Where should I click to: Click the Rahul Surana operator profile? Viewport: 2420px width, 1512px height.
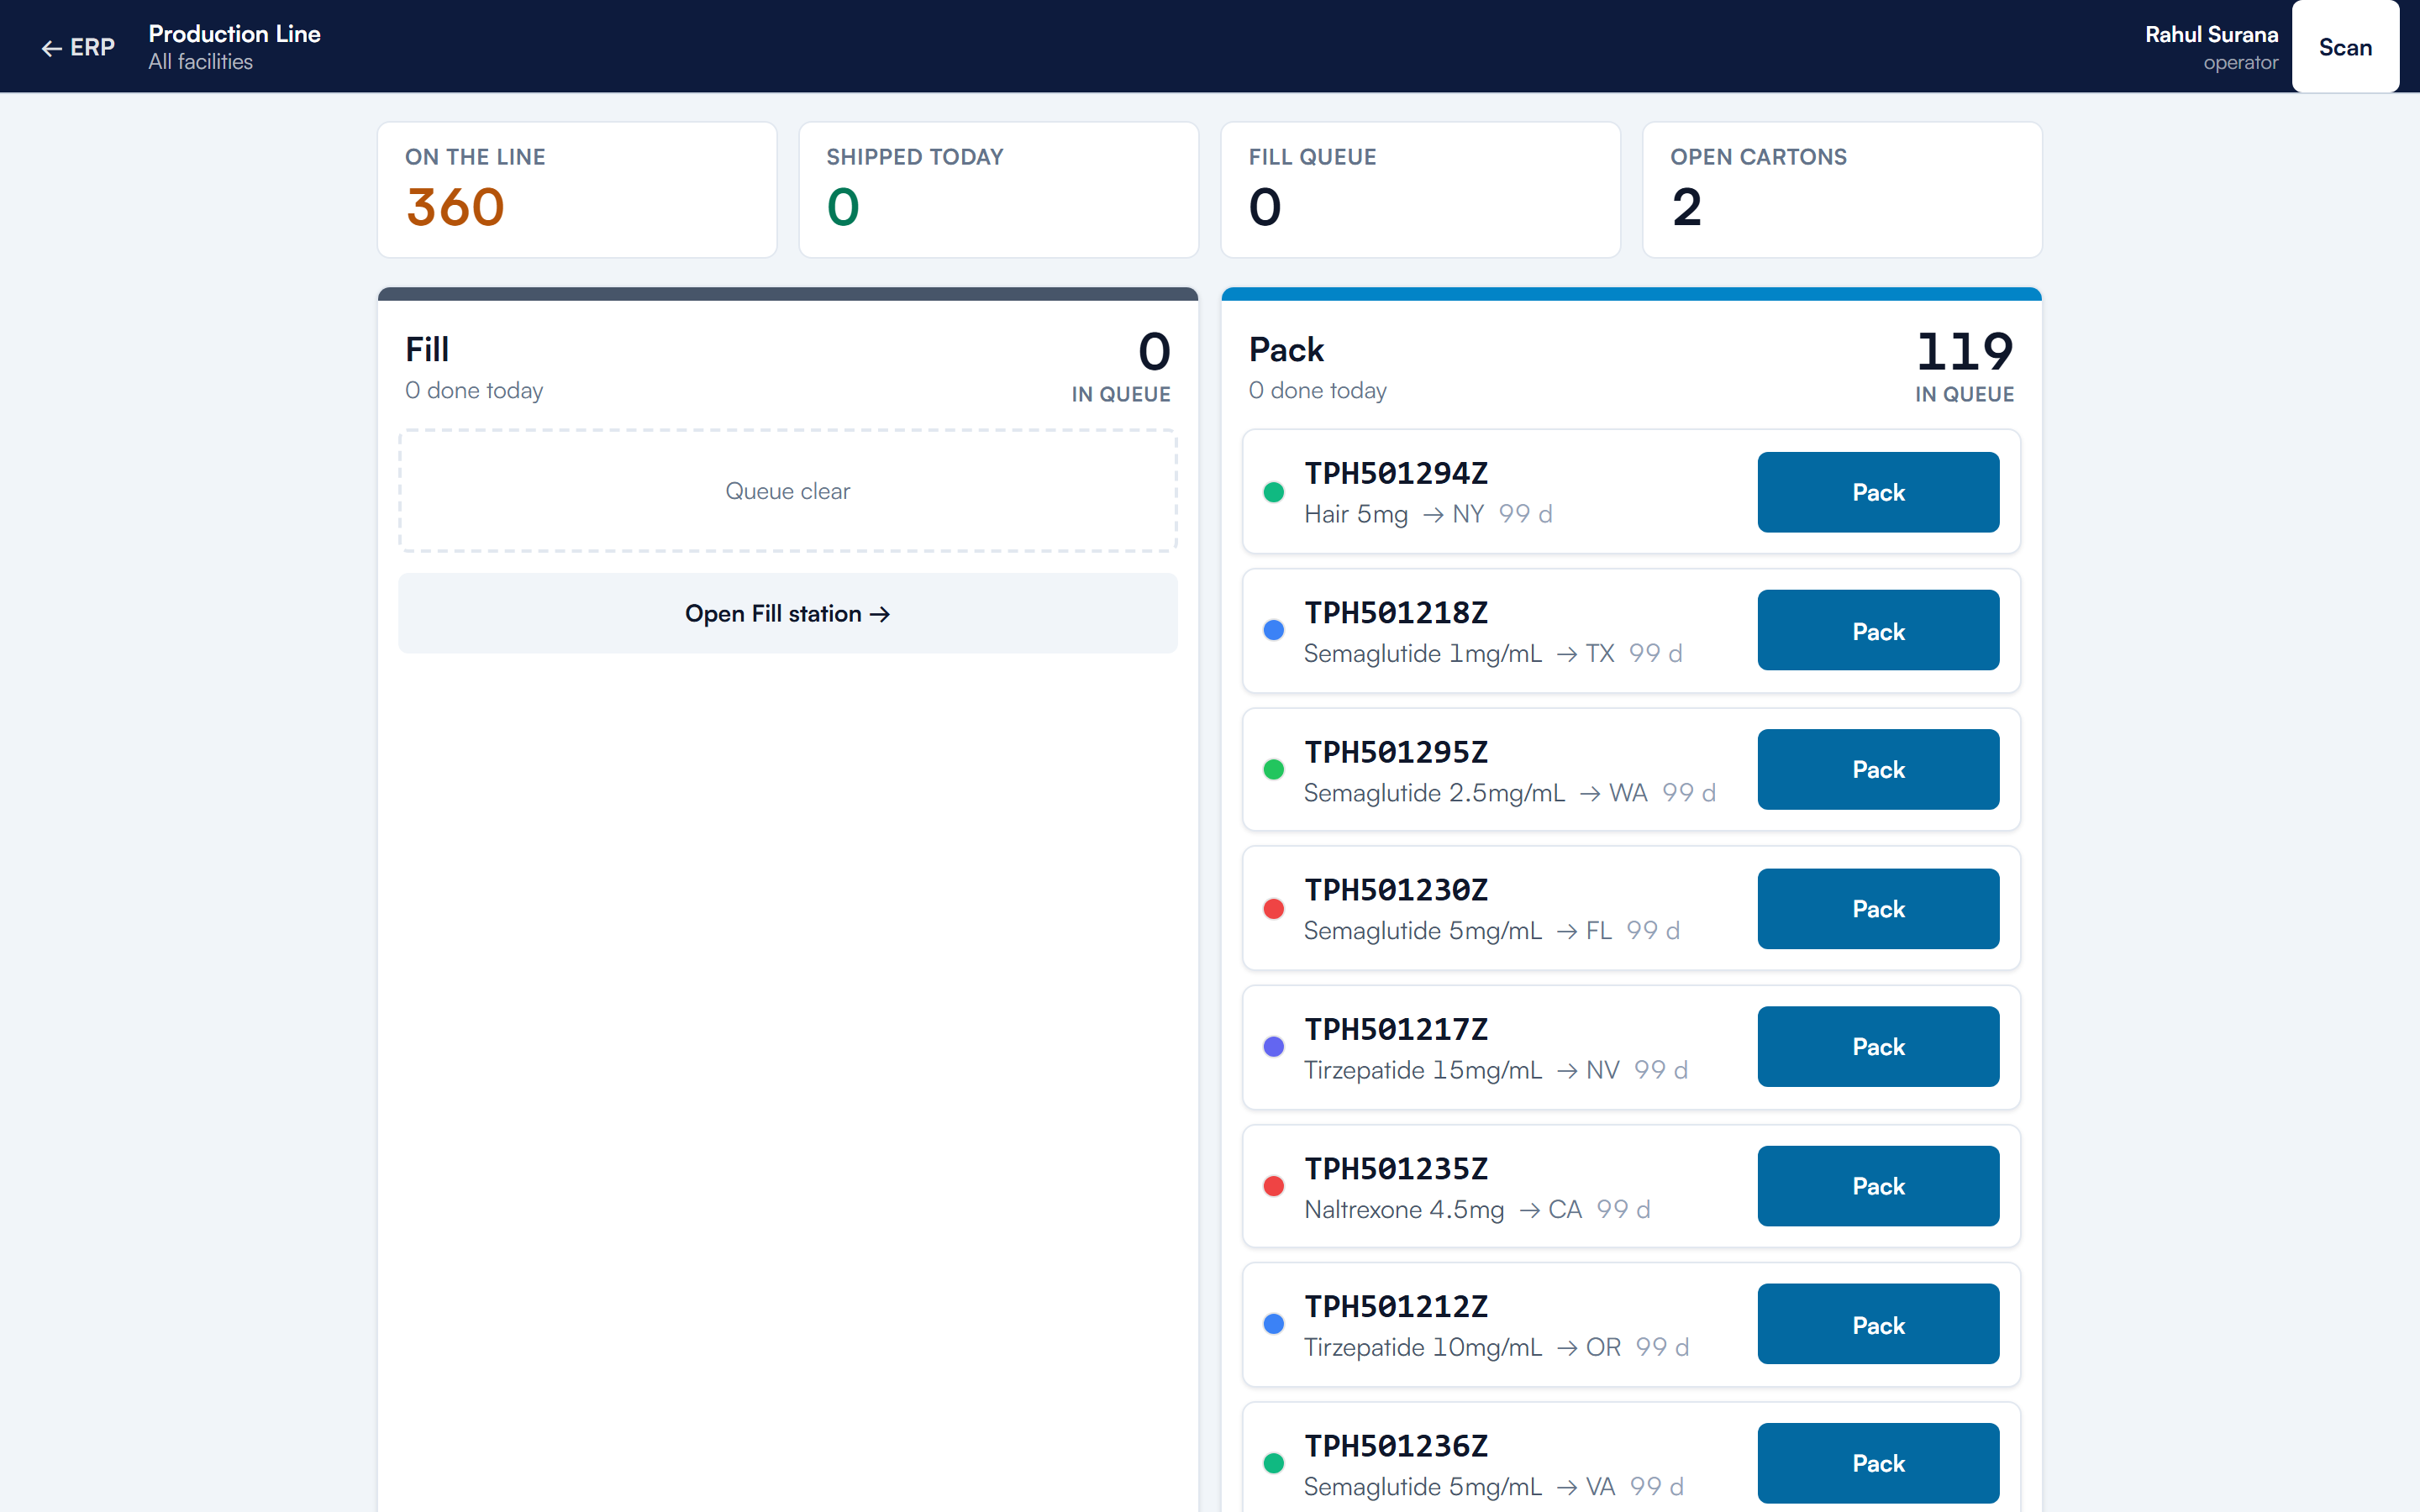[x=2211, y=47]
